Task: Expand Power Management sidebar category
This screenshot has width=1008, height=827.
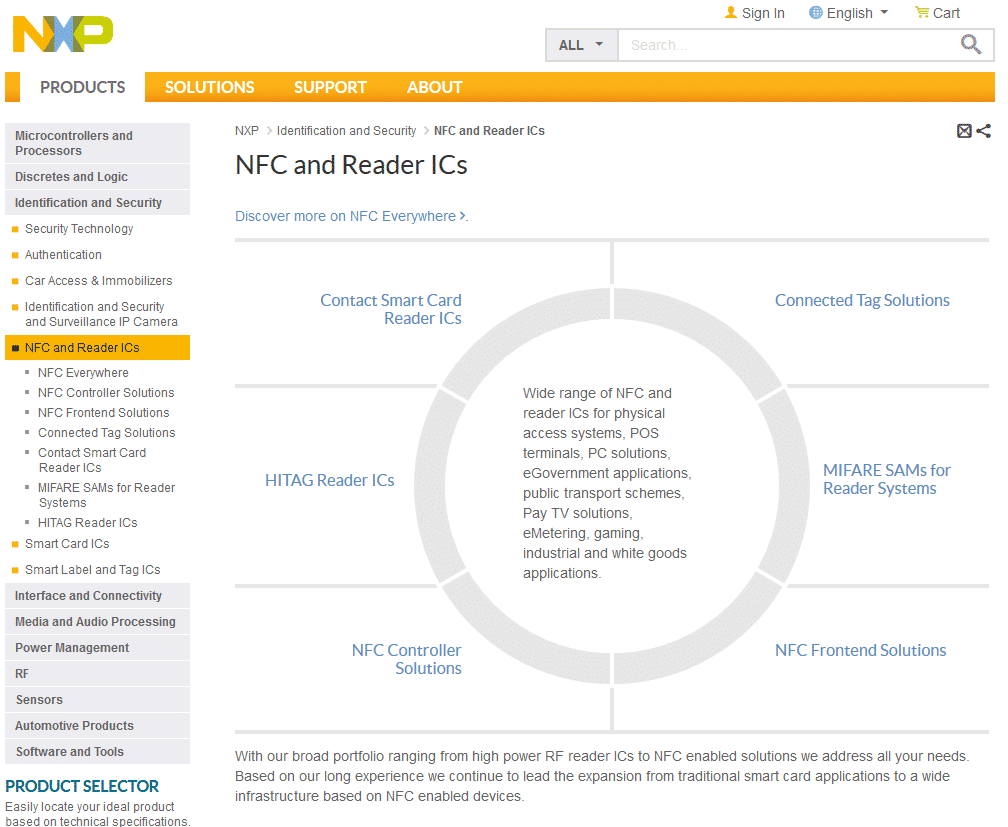Action: (98, 648)
